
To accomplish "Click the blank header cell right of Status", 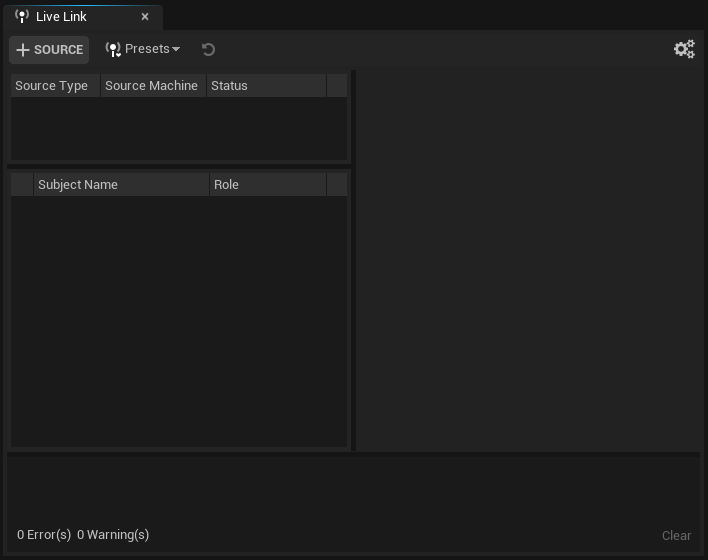I will click(337, 86).
